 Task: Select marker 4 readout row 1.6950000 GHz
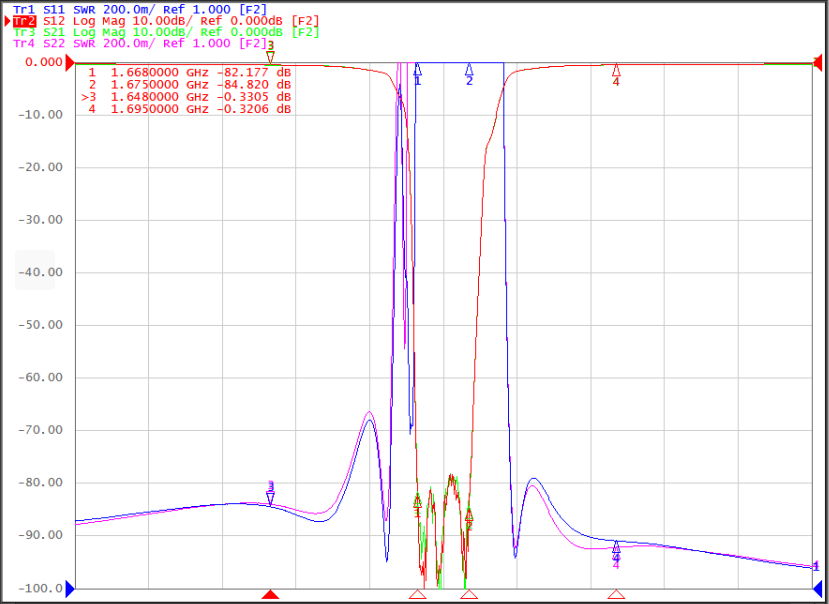189,109
